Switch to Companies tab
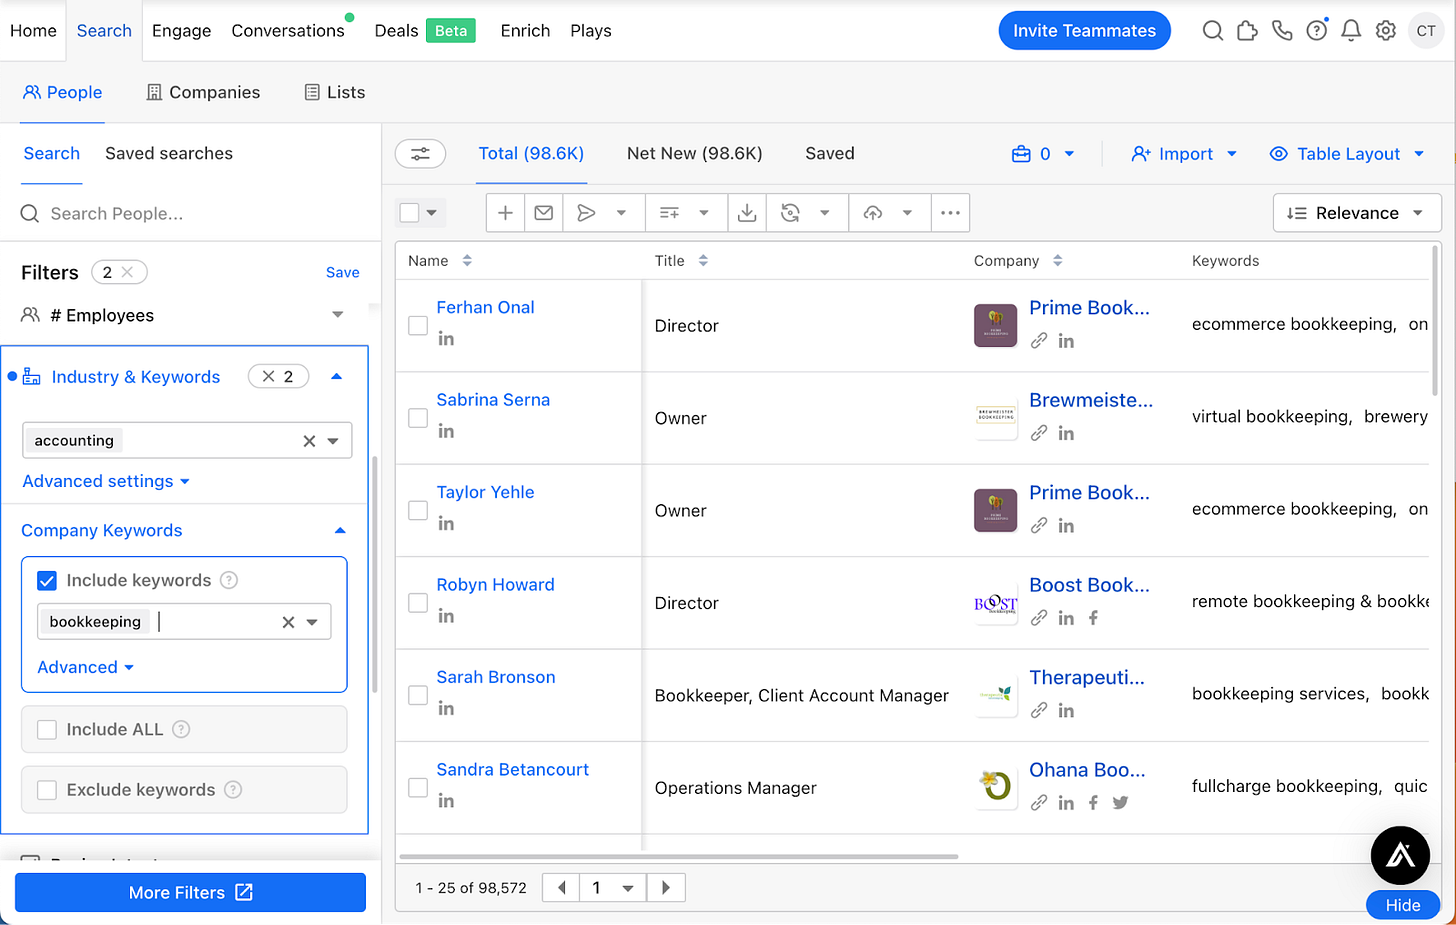This screenshot has height=925, width=1456. point(203,92)
